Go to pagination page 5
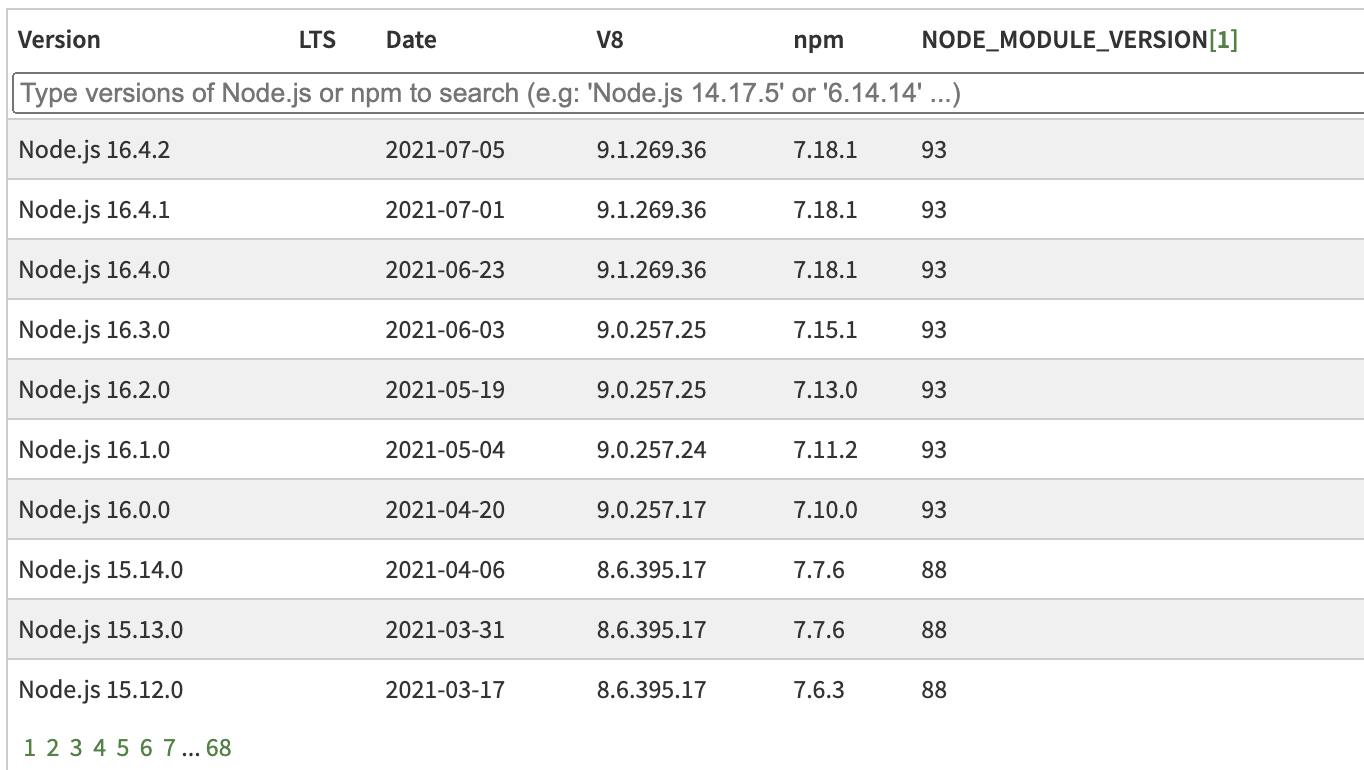This screenshot has height=770, width=1364. pos(123,746)
